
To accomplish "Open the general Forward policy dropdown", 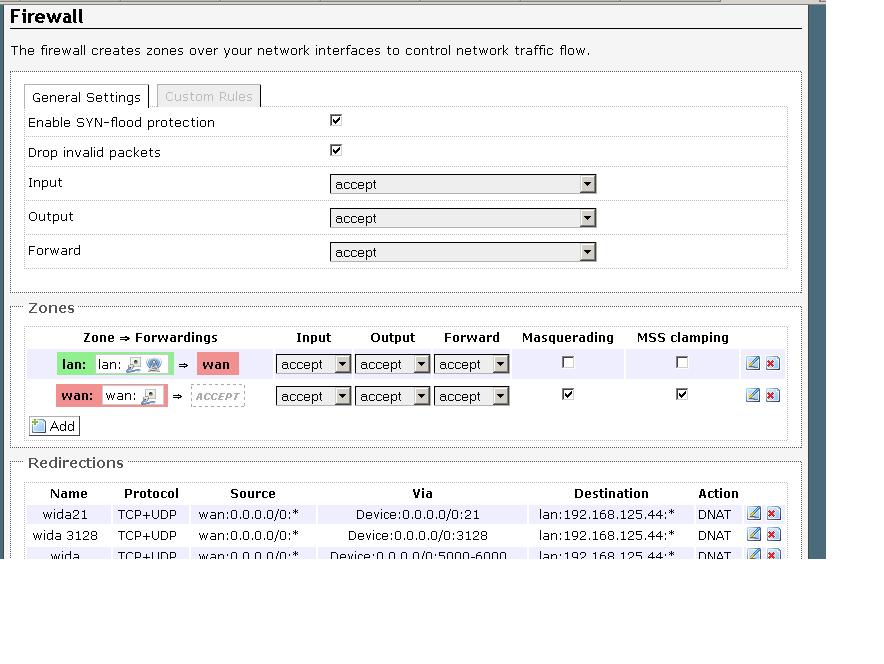I will [463, 253].
